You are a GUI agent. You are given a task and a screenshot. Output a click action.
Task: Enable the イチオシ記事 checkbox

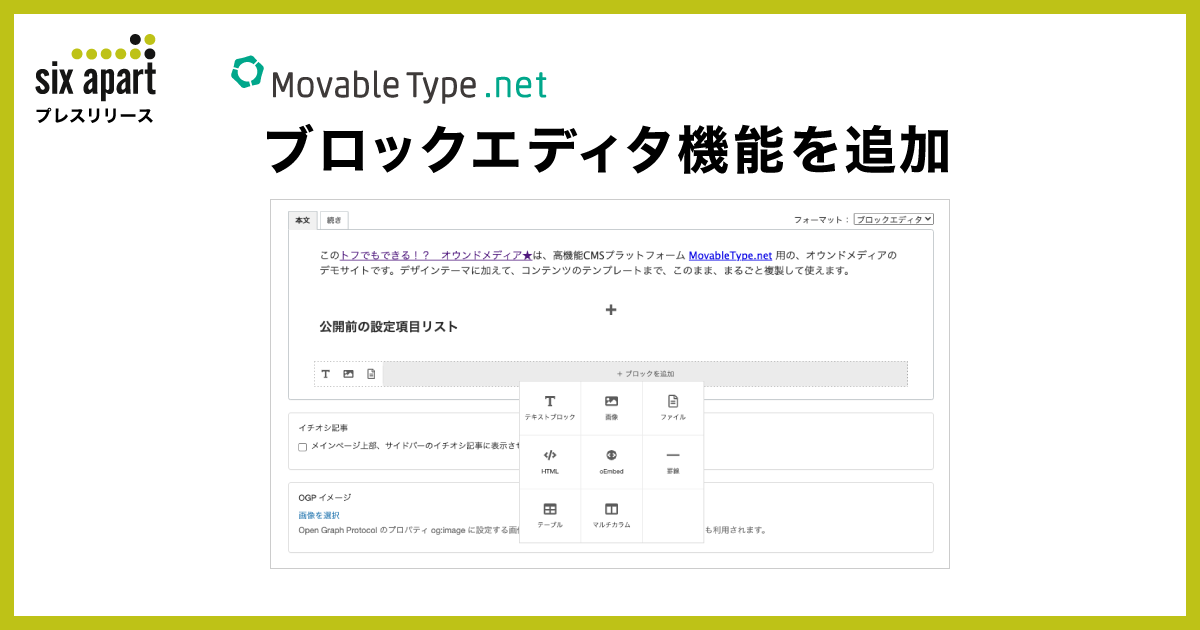pyautogui.click(x=303, y=447)
